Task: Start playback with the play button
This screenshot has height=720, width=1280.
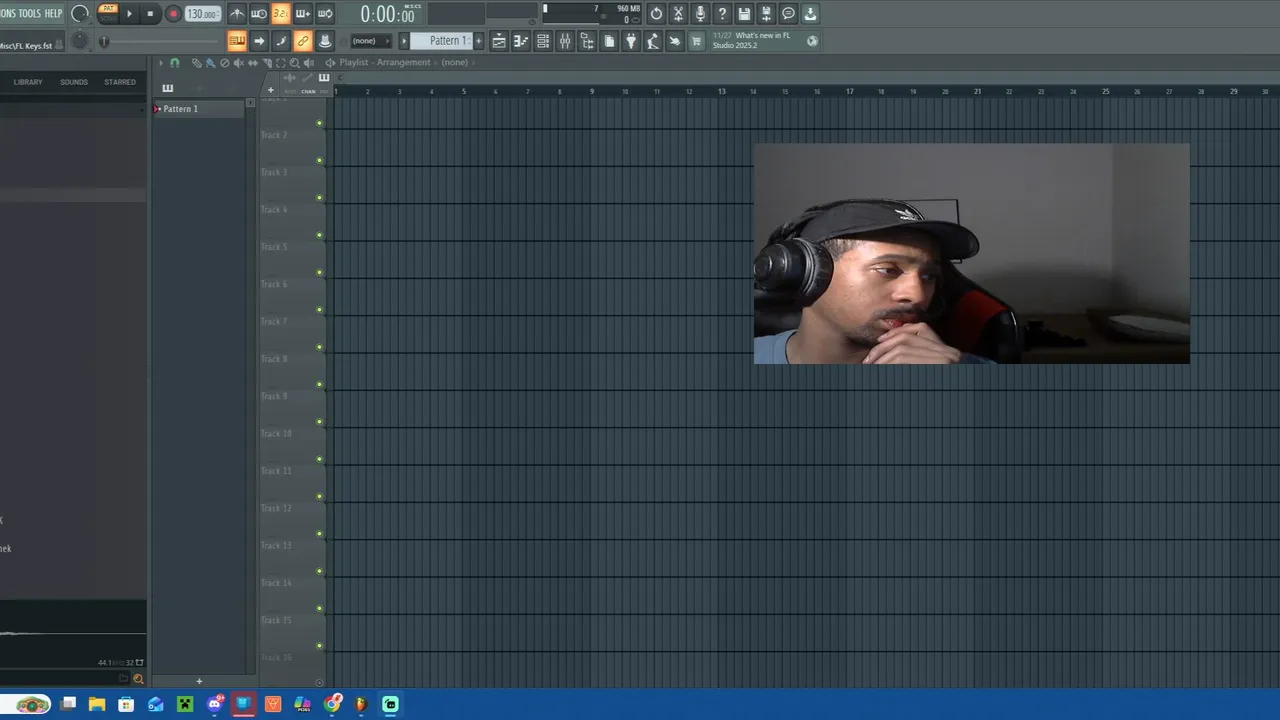Action: click(x=129, y=13)
